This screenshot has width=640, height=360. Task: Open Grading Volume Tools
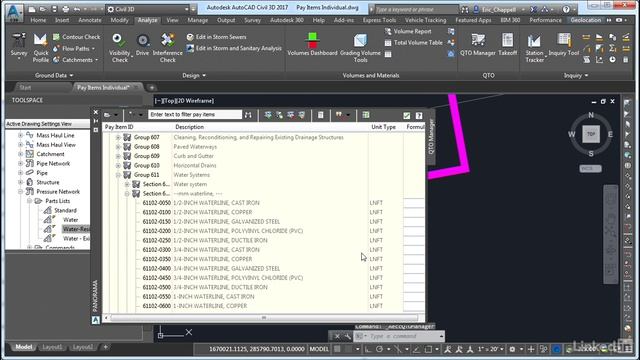pyautogui.click(x=360, y=47)
